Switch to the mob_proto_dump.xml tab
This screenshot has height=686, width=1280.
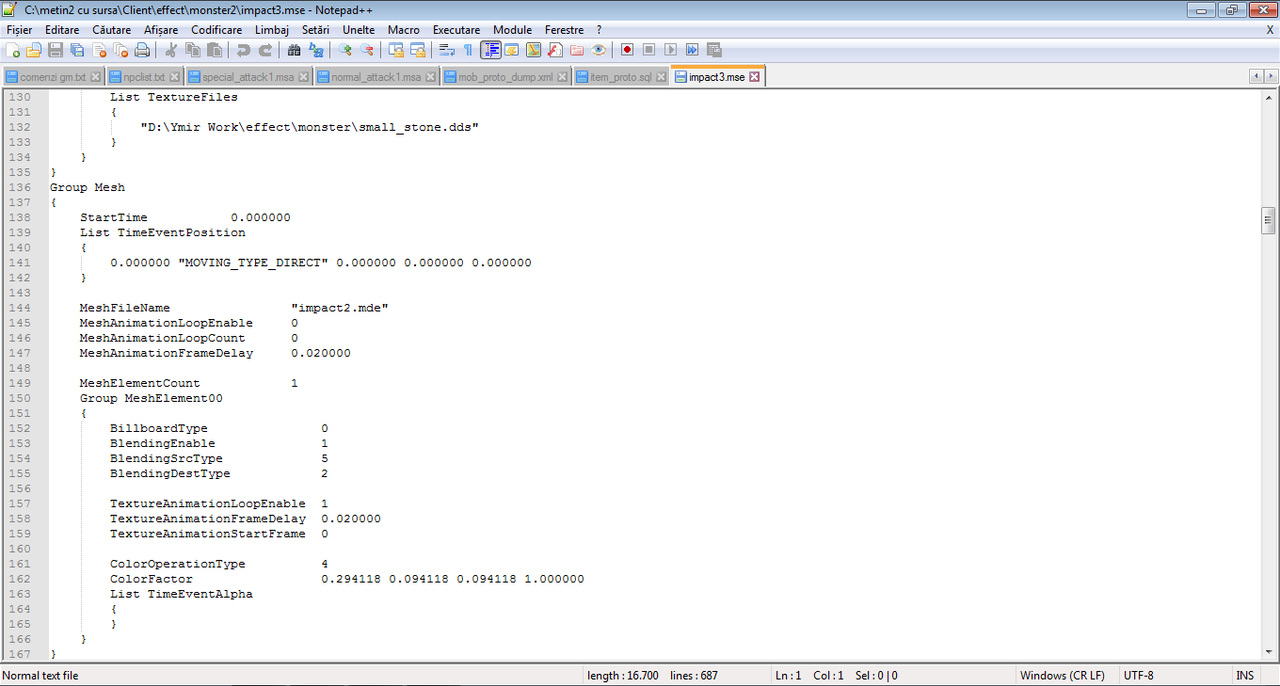pyautogui.click(x=505, y=77)
